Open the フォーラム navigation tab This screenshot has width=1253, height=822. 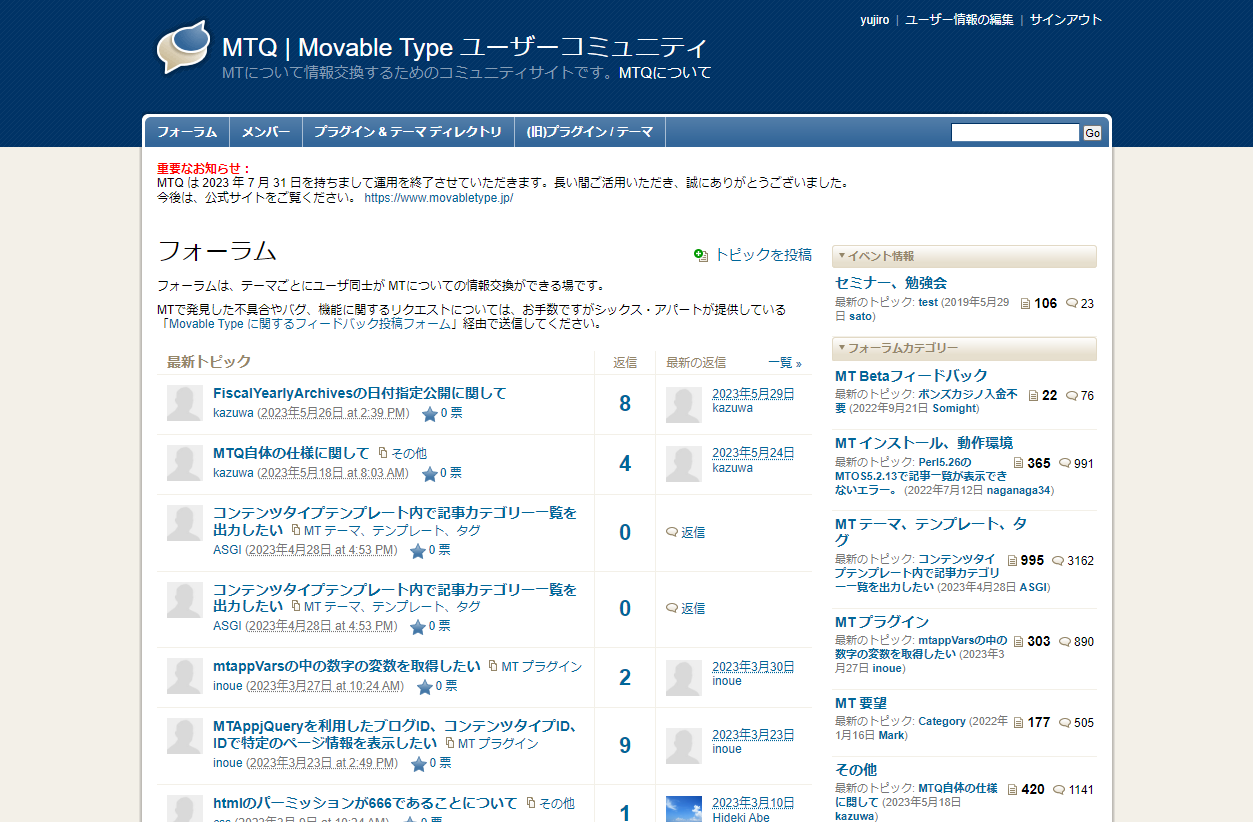point(187,132)
